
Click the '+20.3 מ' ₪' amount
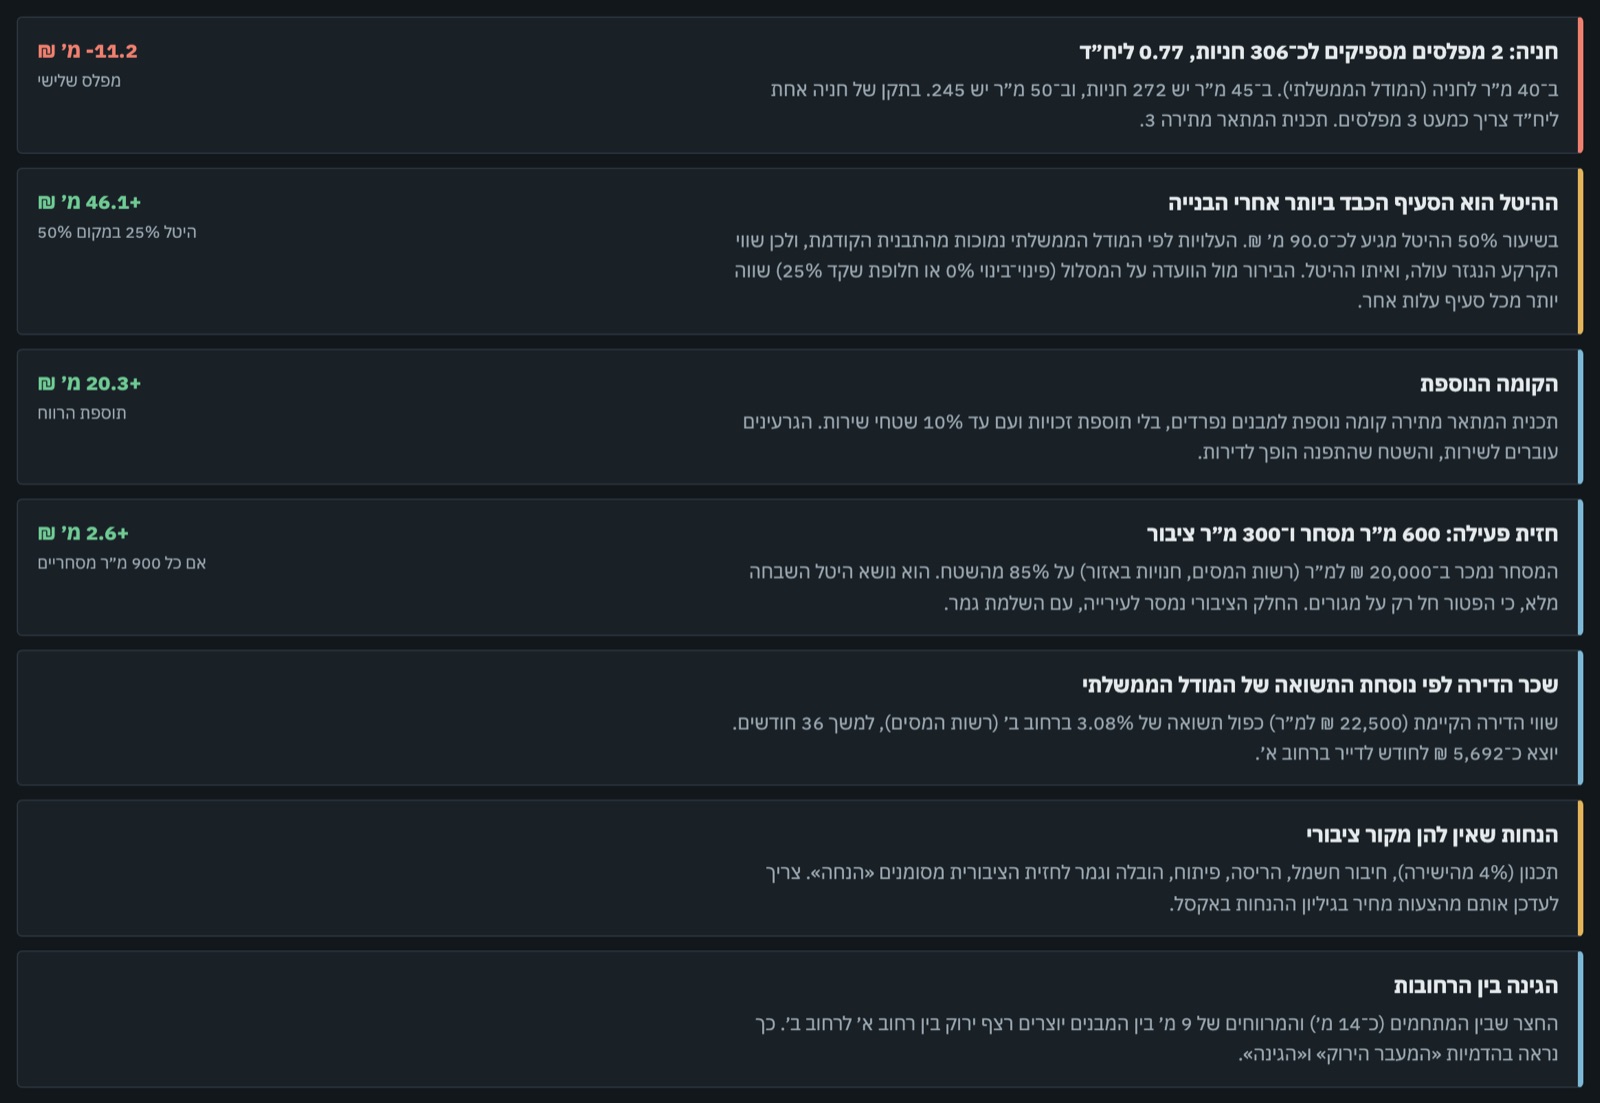(90, 384)
